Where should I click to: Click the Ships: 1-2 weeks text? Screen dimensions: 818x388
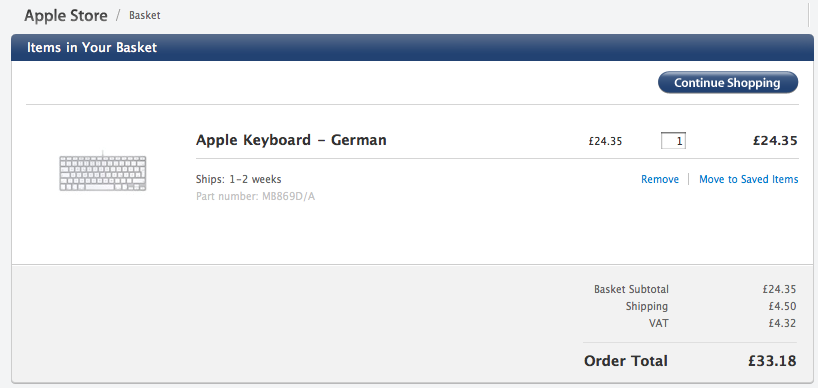[x=238, y=179]
